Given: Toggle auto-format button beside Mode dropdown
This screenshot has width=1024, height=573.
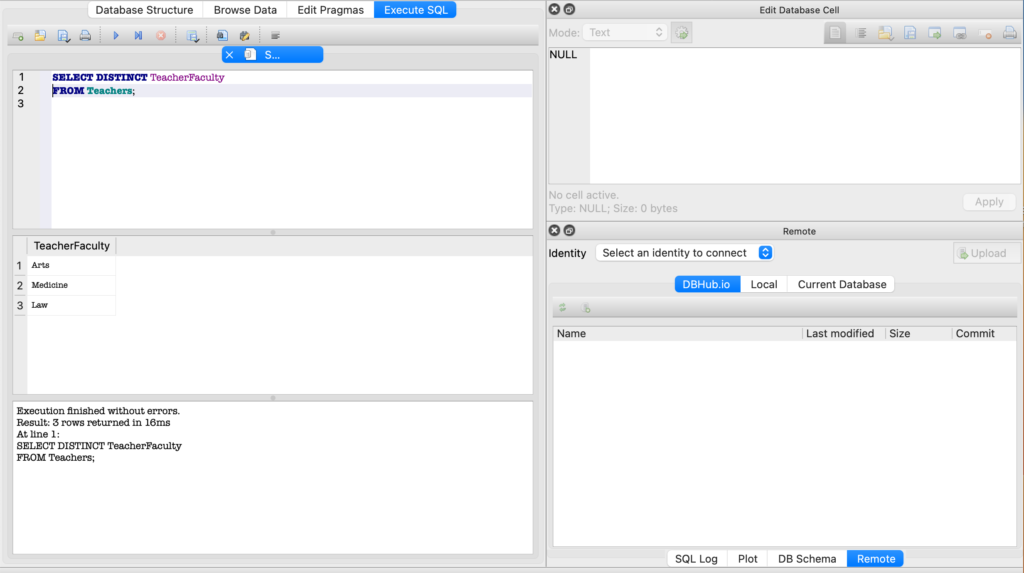Looking at the screenshot, I should [x=681, y=33].
